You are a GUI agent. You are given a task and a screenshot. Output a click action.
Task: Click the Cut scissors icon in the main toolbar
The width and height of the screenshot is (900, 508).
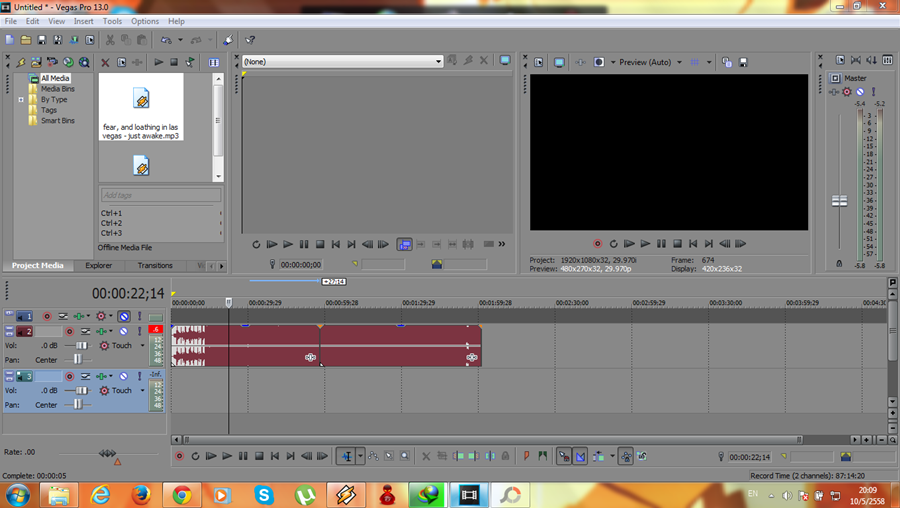[x=110, y=40]
